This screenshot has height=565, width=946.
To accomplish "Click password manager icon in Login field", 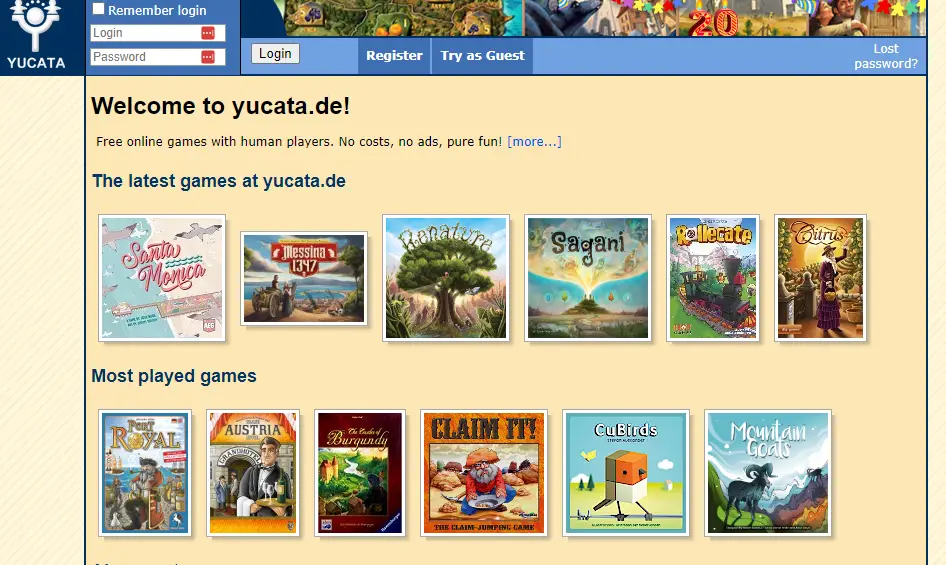I will pyautogui.click(x=208, y=33).
